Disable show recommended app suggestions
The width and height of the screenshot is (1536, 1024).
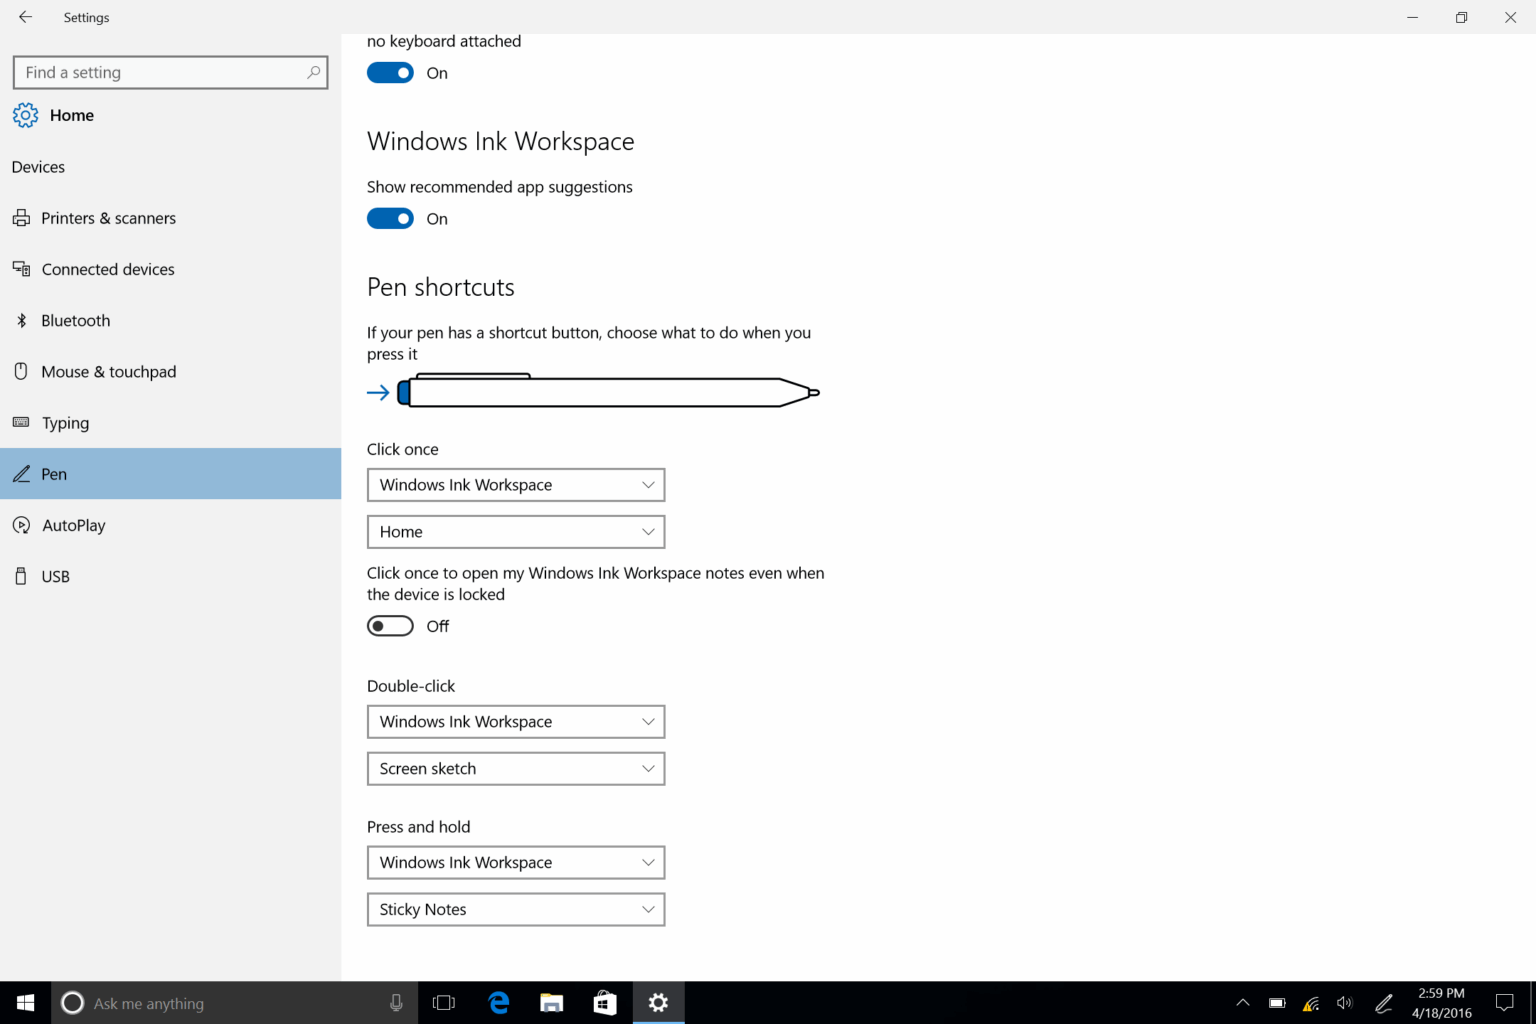(390, 218)
